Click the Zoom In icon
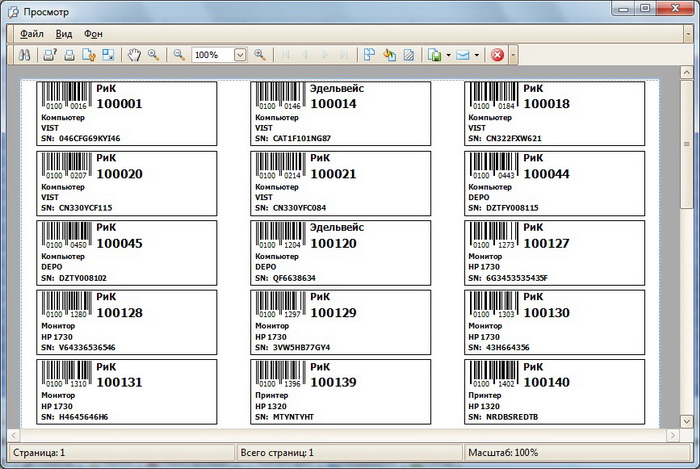This screenshot has width=700, height=469. click(x=260, y=55)
